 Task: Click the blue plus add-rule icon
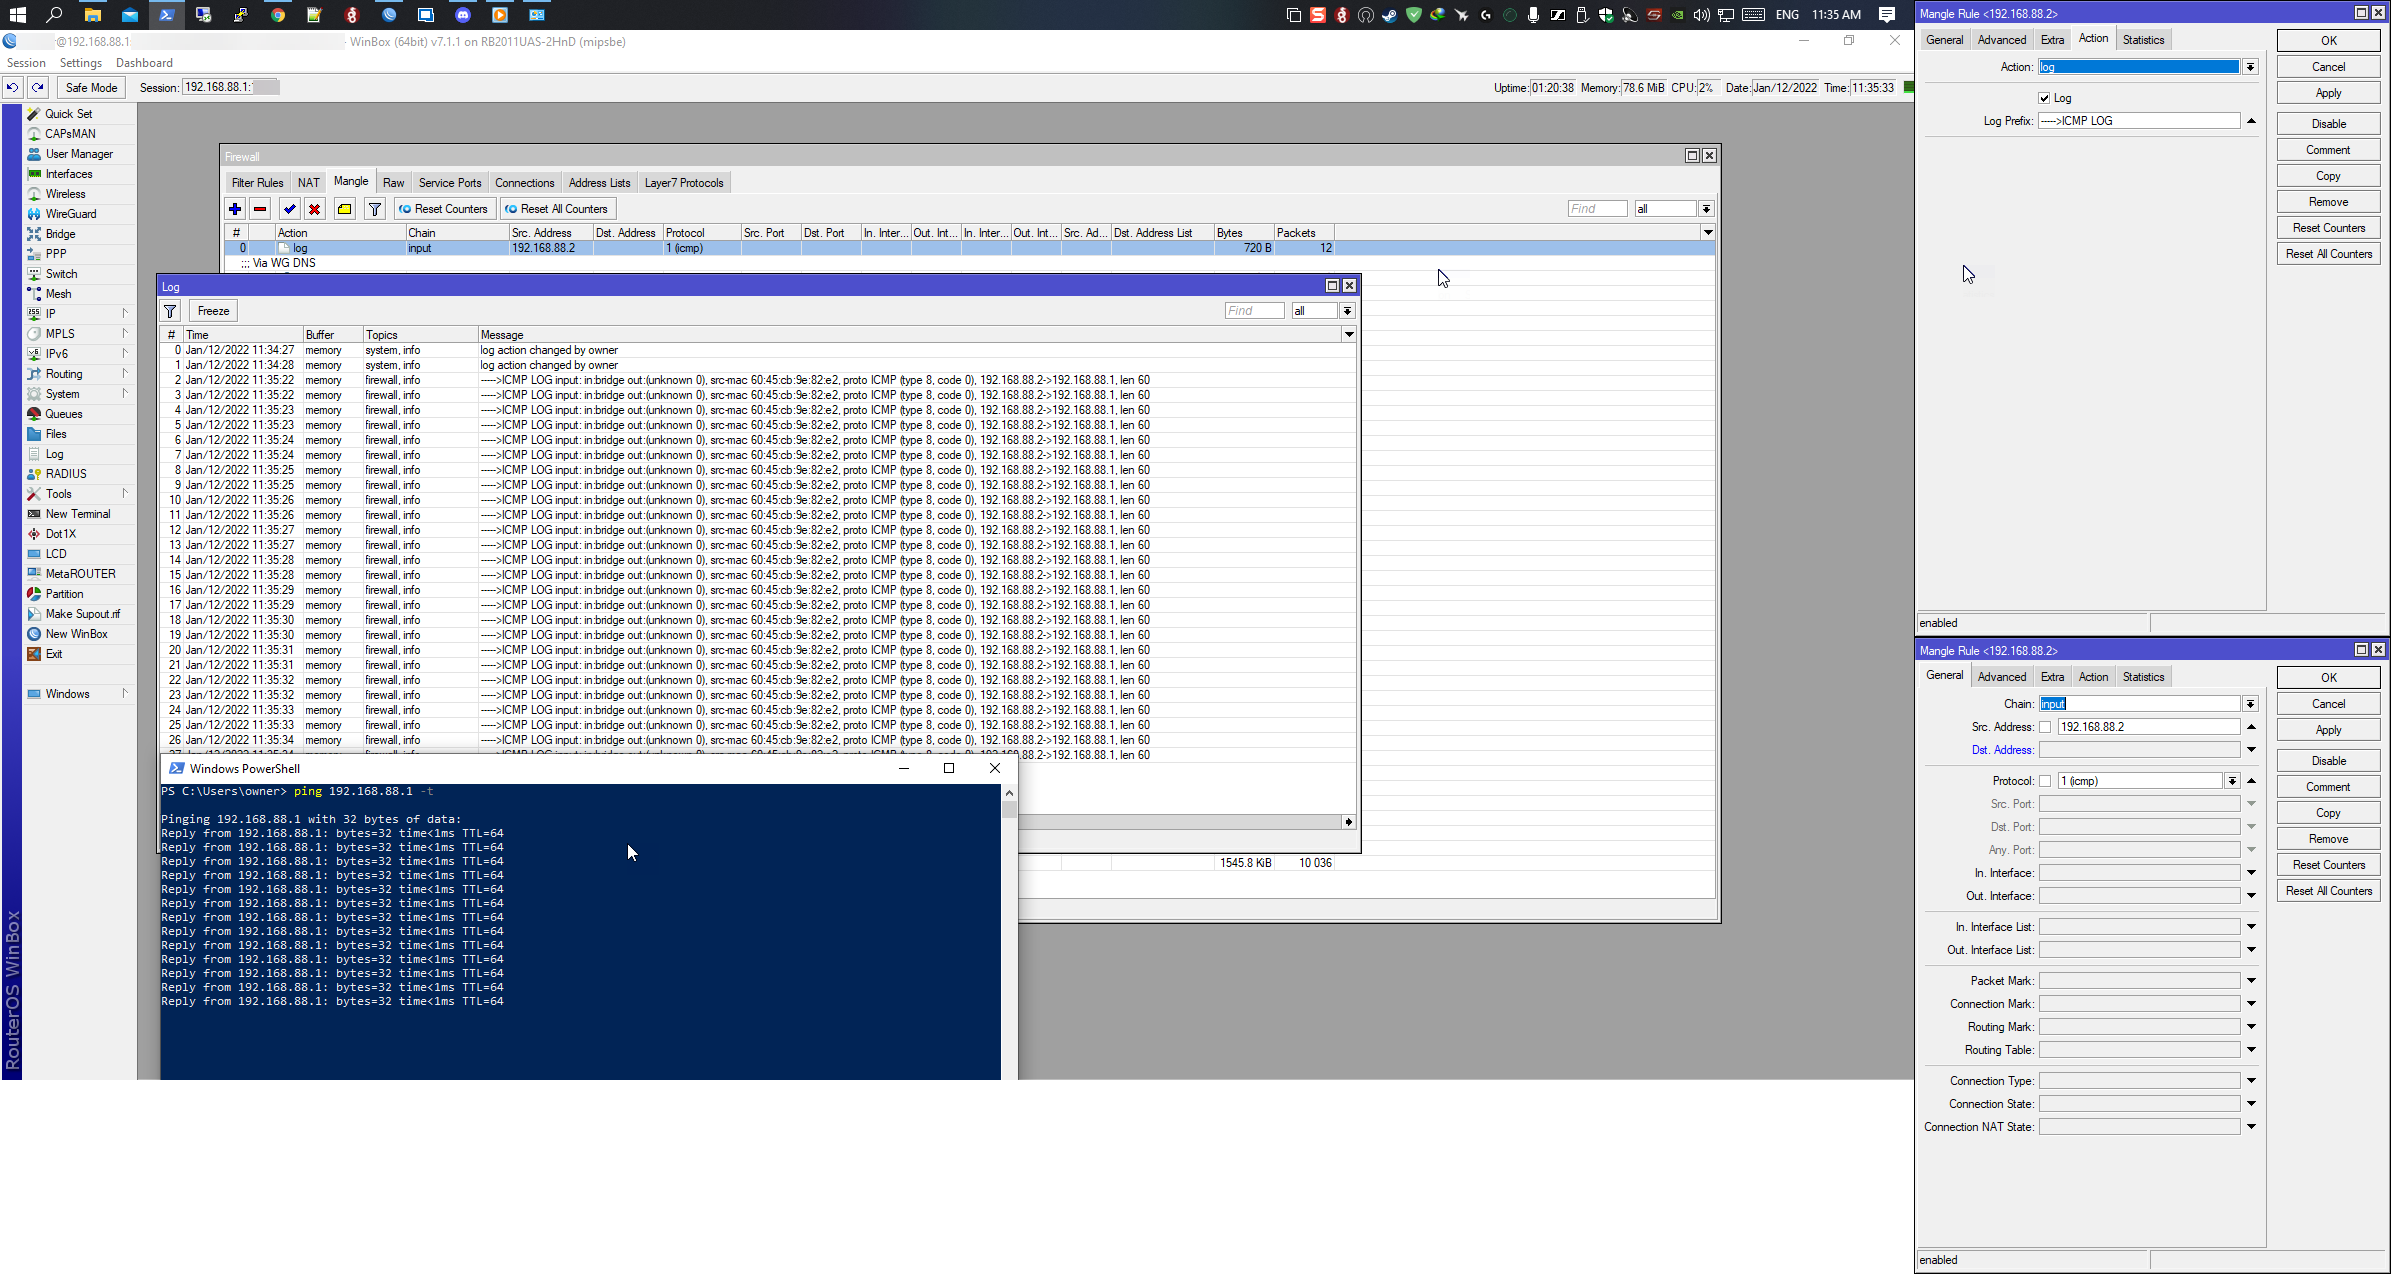[235, 209]
